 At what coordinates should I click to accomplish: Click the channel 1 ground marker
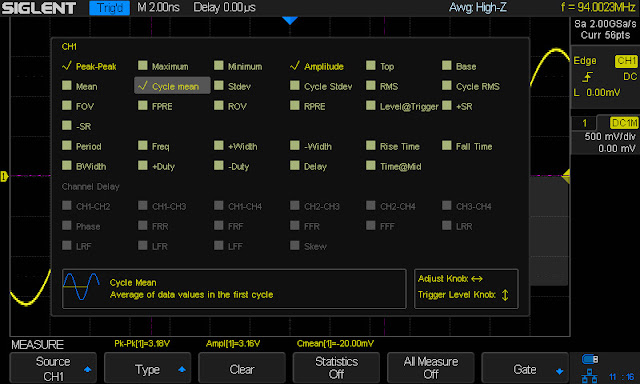tap(4, 177)
